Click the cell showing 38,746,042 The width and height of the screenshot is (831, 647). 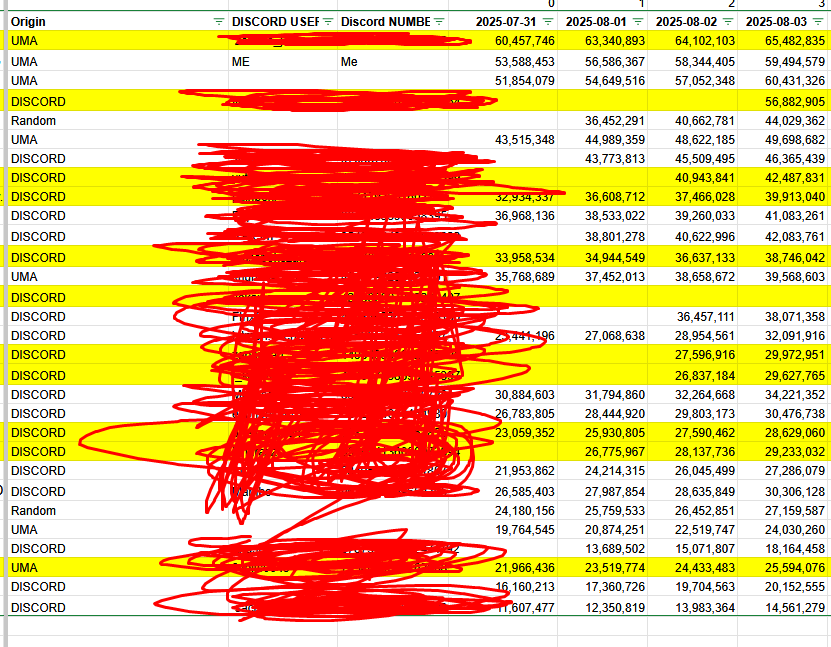pyautogui.click(x=784, y=258)
